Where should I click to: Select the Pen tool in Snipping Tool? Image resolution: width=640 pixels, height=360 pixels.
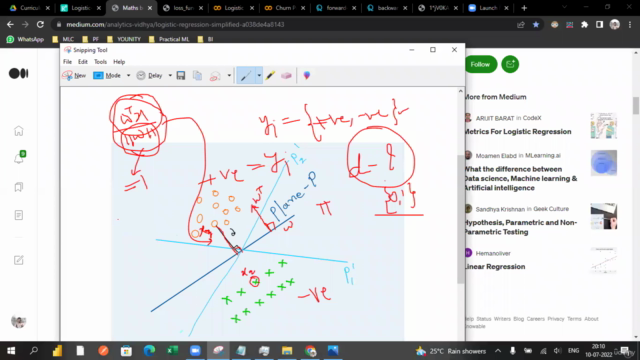click(246, 76)
